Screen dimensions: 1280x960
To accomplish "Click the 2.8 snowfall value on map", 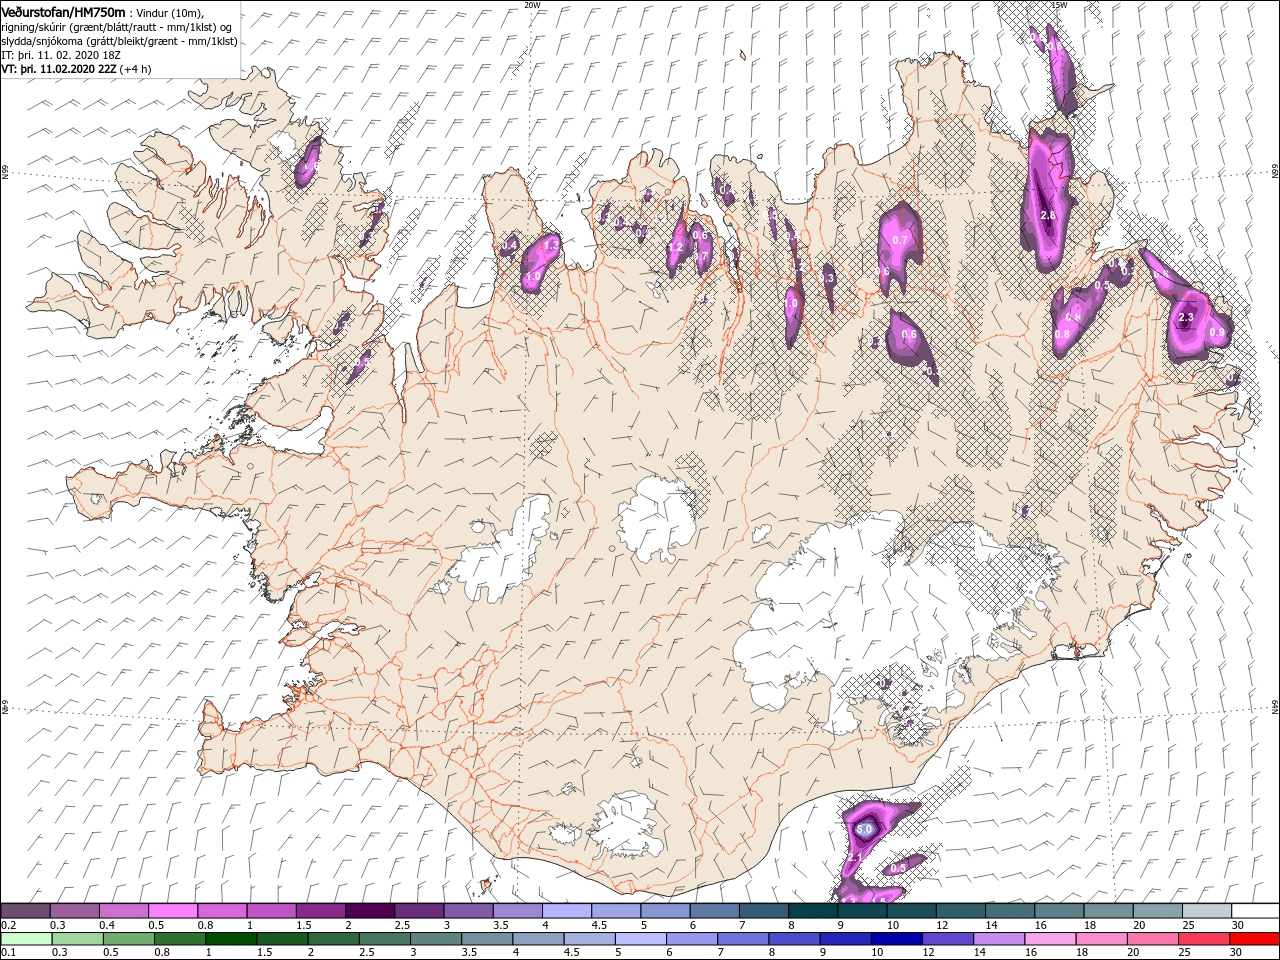I will click(x=1048, y=216).
